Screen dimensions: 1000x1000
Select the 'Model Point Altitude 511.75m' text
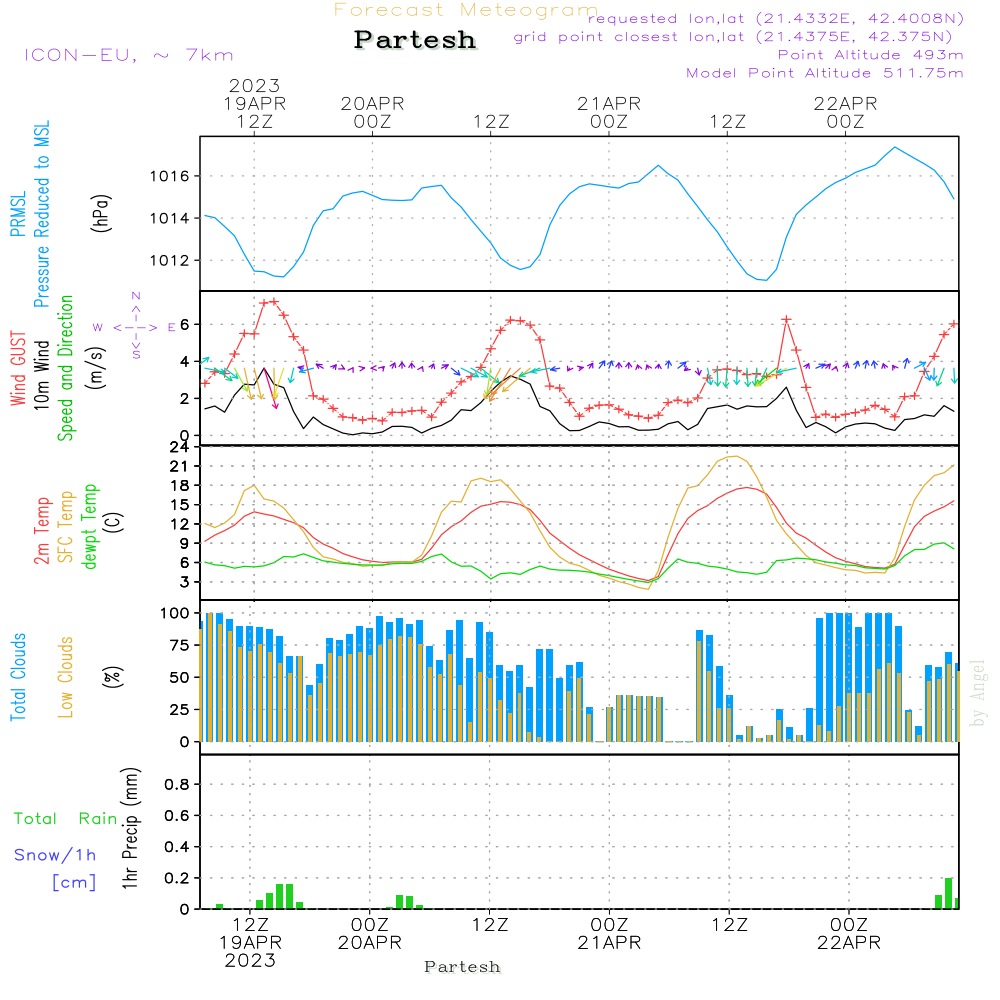pos(825,73)
